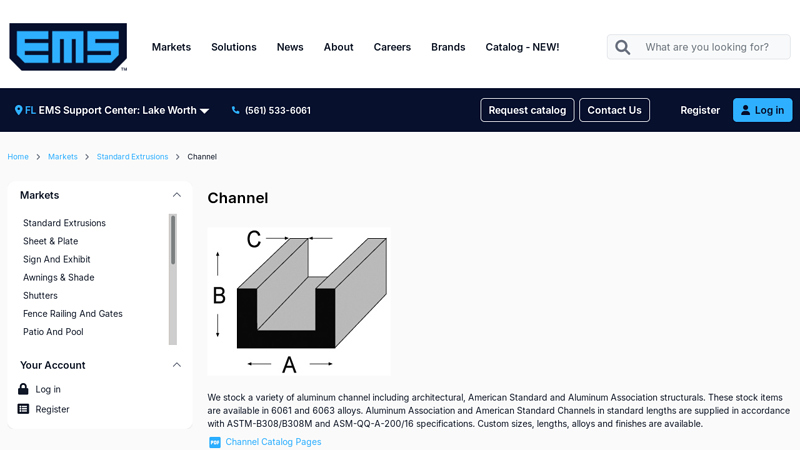The width and height of the screenshot is (800, 450).
Task: Click the Contact Us button
Action: pos(614,110)
